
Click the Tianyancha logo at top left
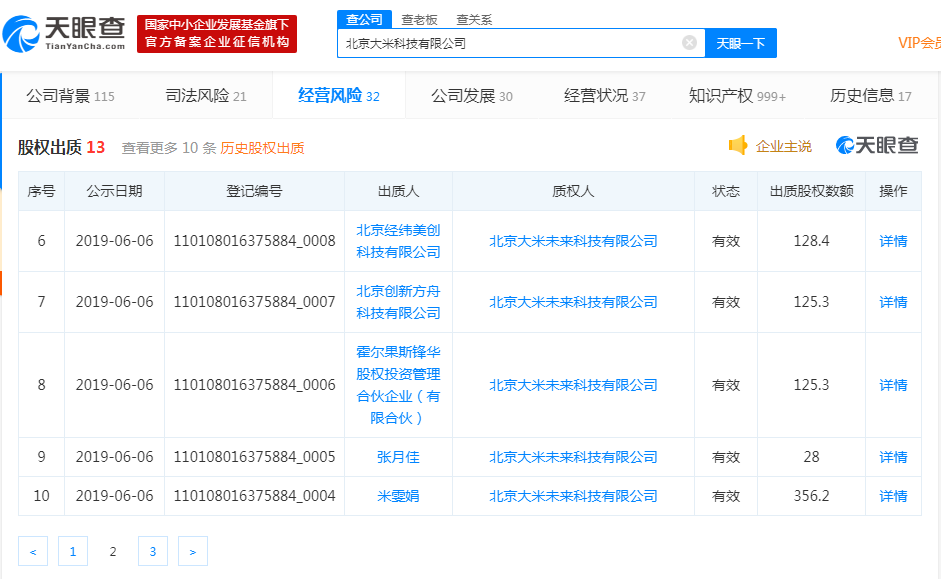(65, 33)
